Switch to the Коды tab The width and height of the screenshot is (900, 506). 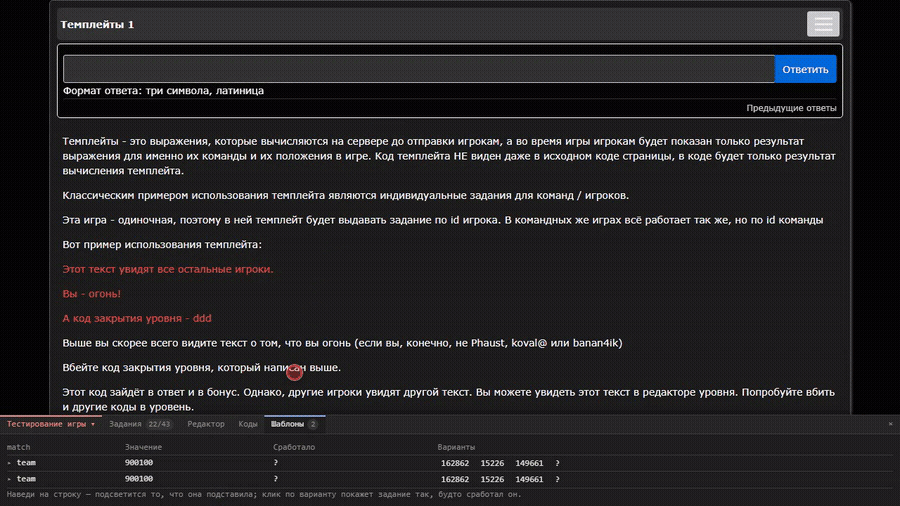coord(248,424)
